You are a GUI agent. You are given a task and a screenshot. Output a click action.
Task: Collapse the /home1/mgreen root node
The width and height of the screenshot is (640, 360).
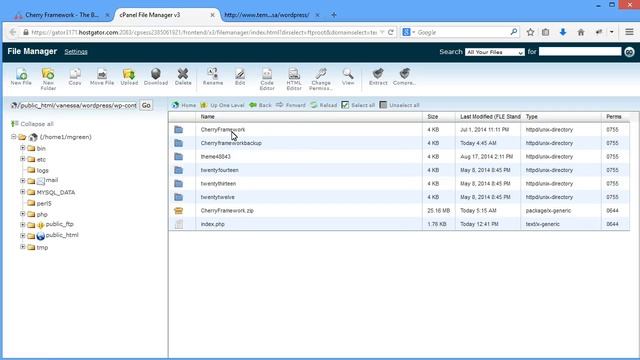click(13, 137)
